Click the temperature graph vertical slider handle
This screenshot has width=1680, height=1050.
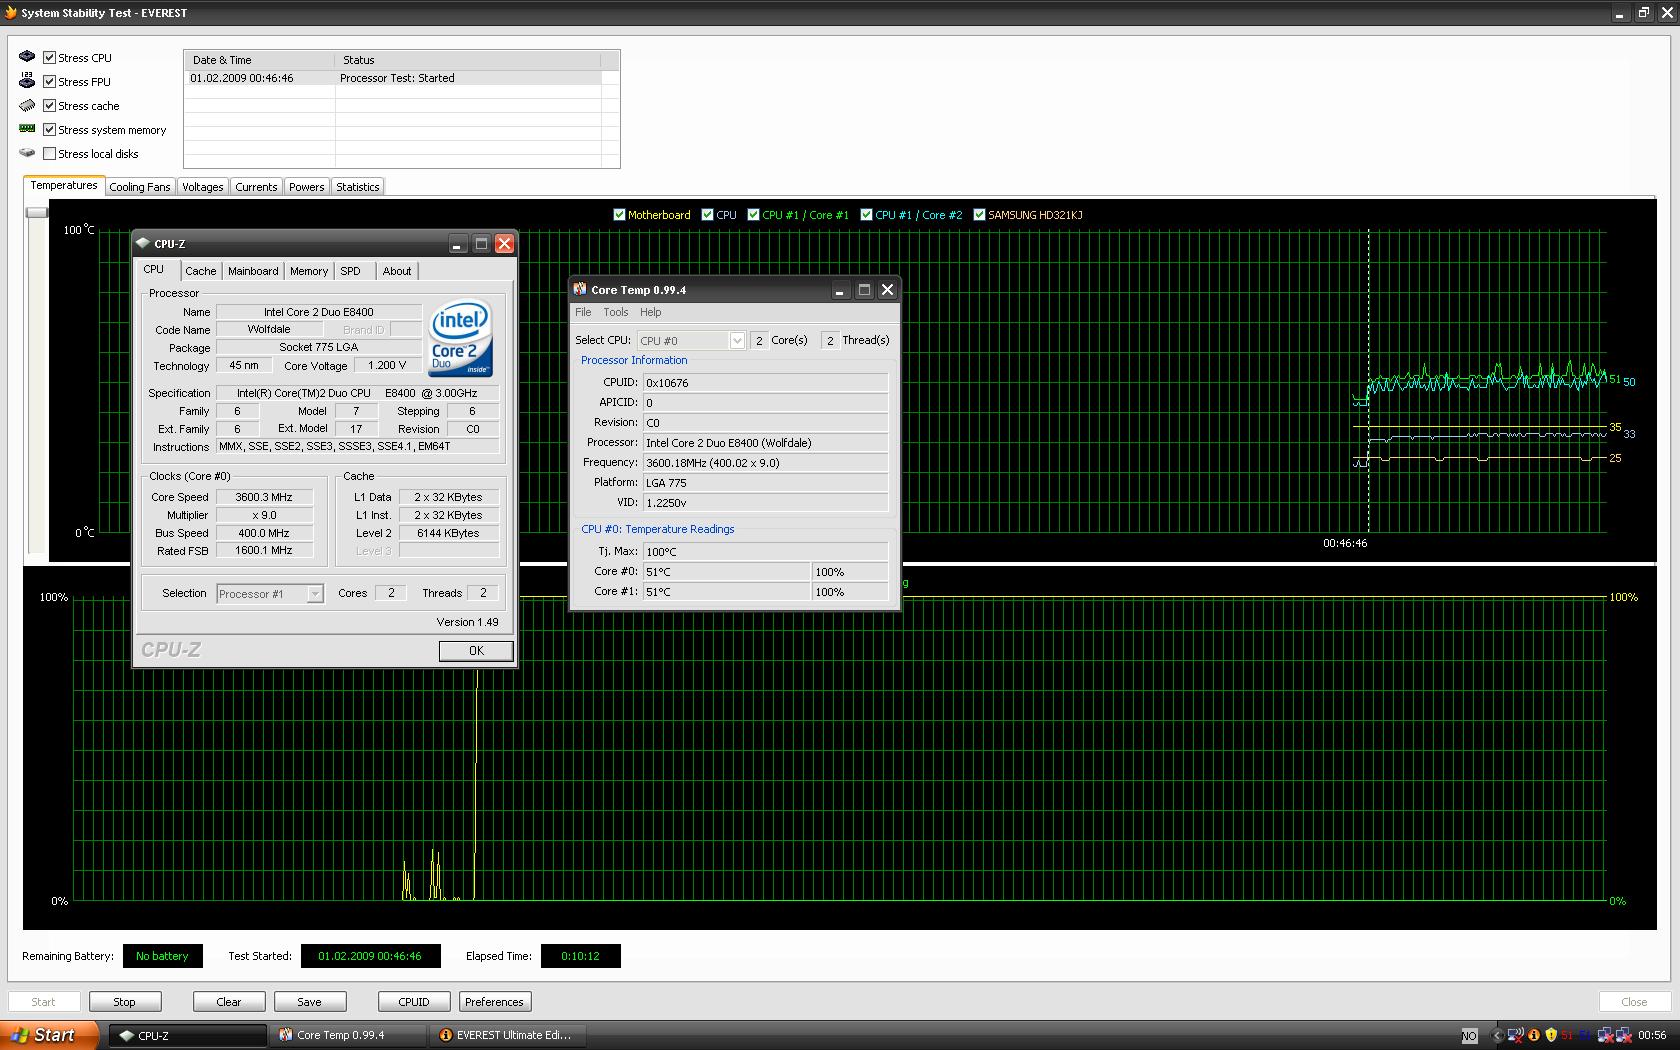pyautogui.click(x=37, y=212)
